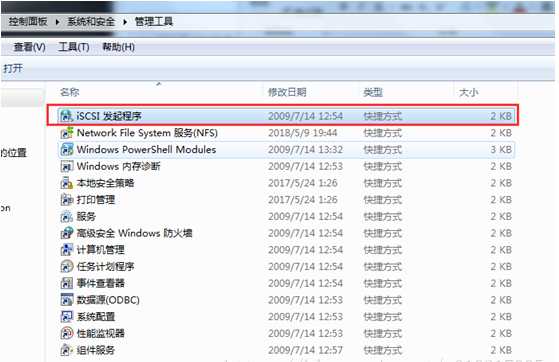Click the 系统配置 name

pyautogui.click(x=96, y=317)
